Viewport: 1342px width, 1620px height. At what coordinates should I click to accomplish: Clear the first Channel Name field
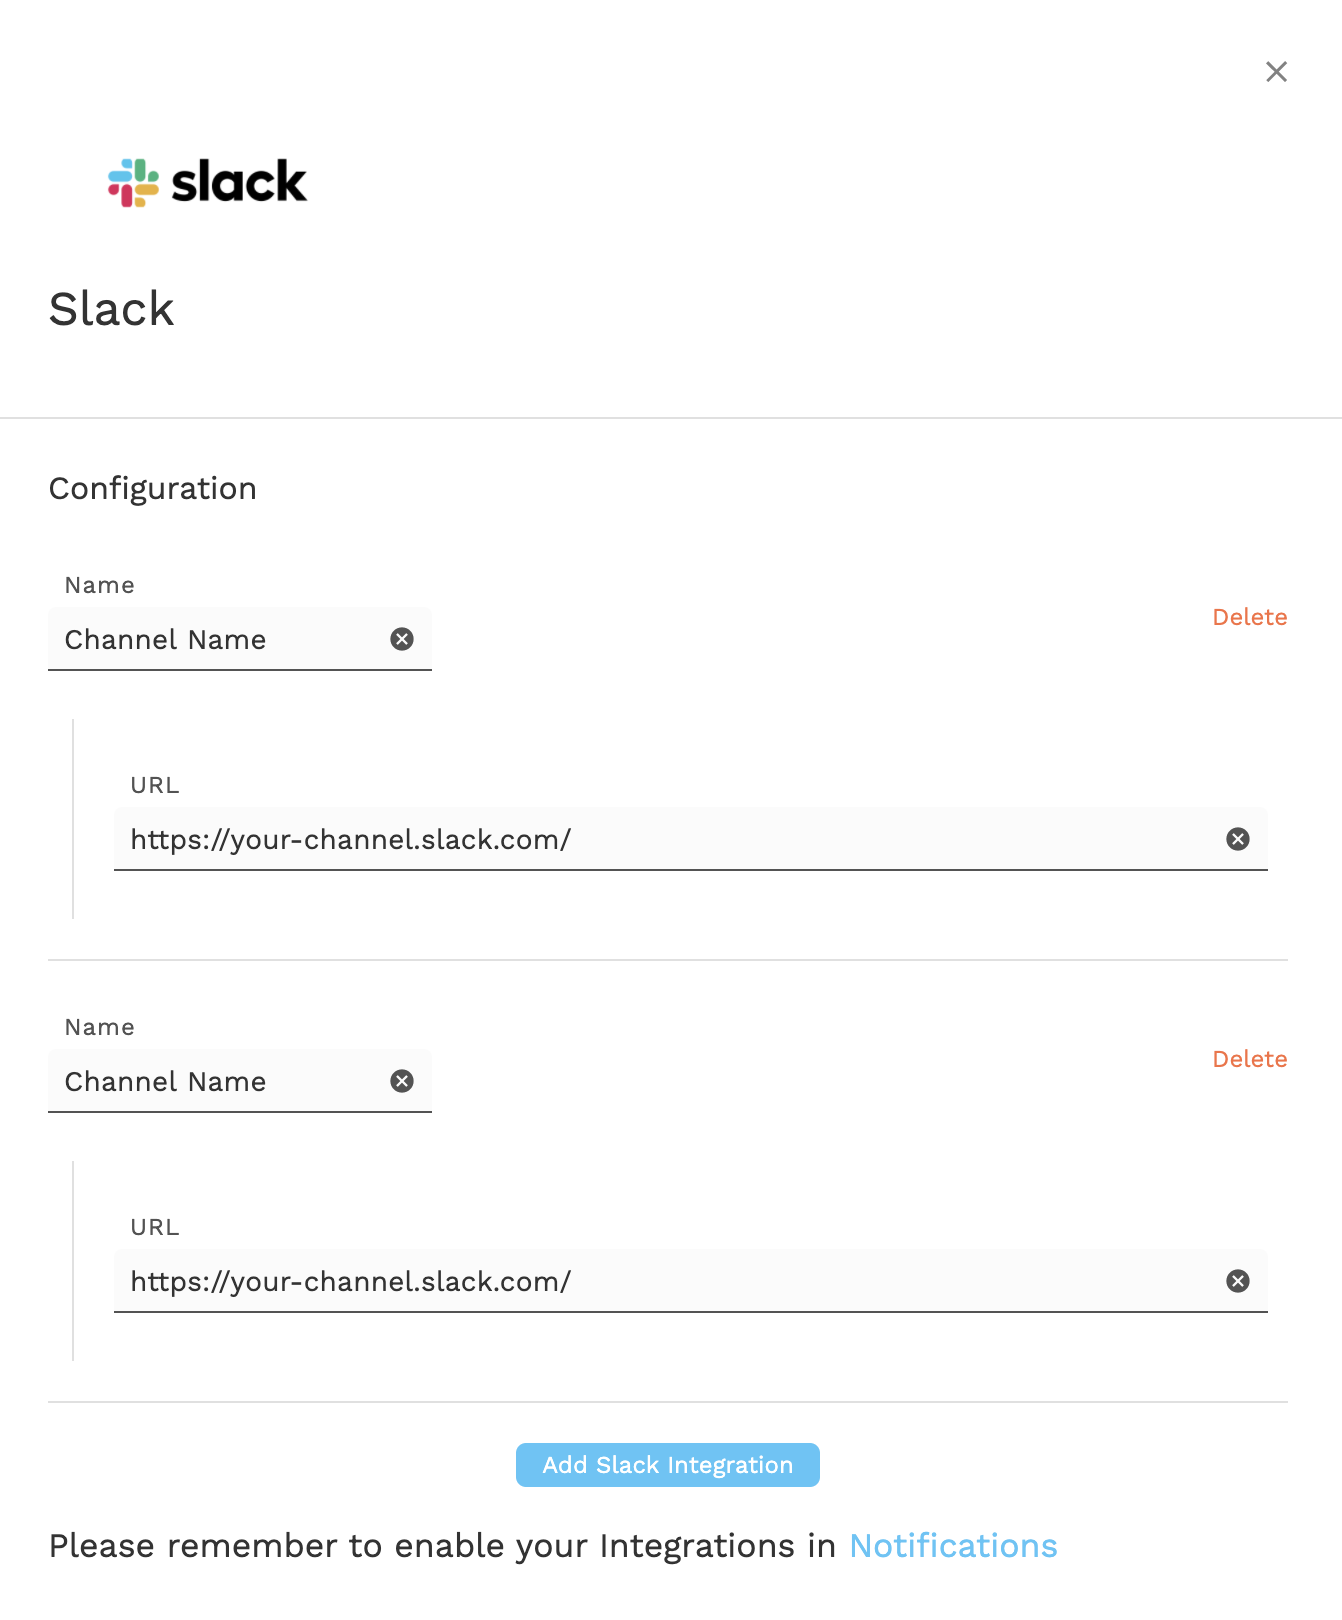(x=402, y=639)
